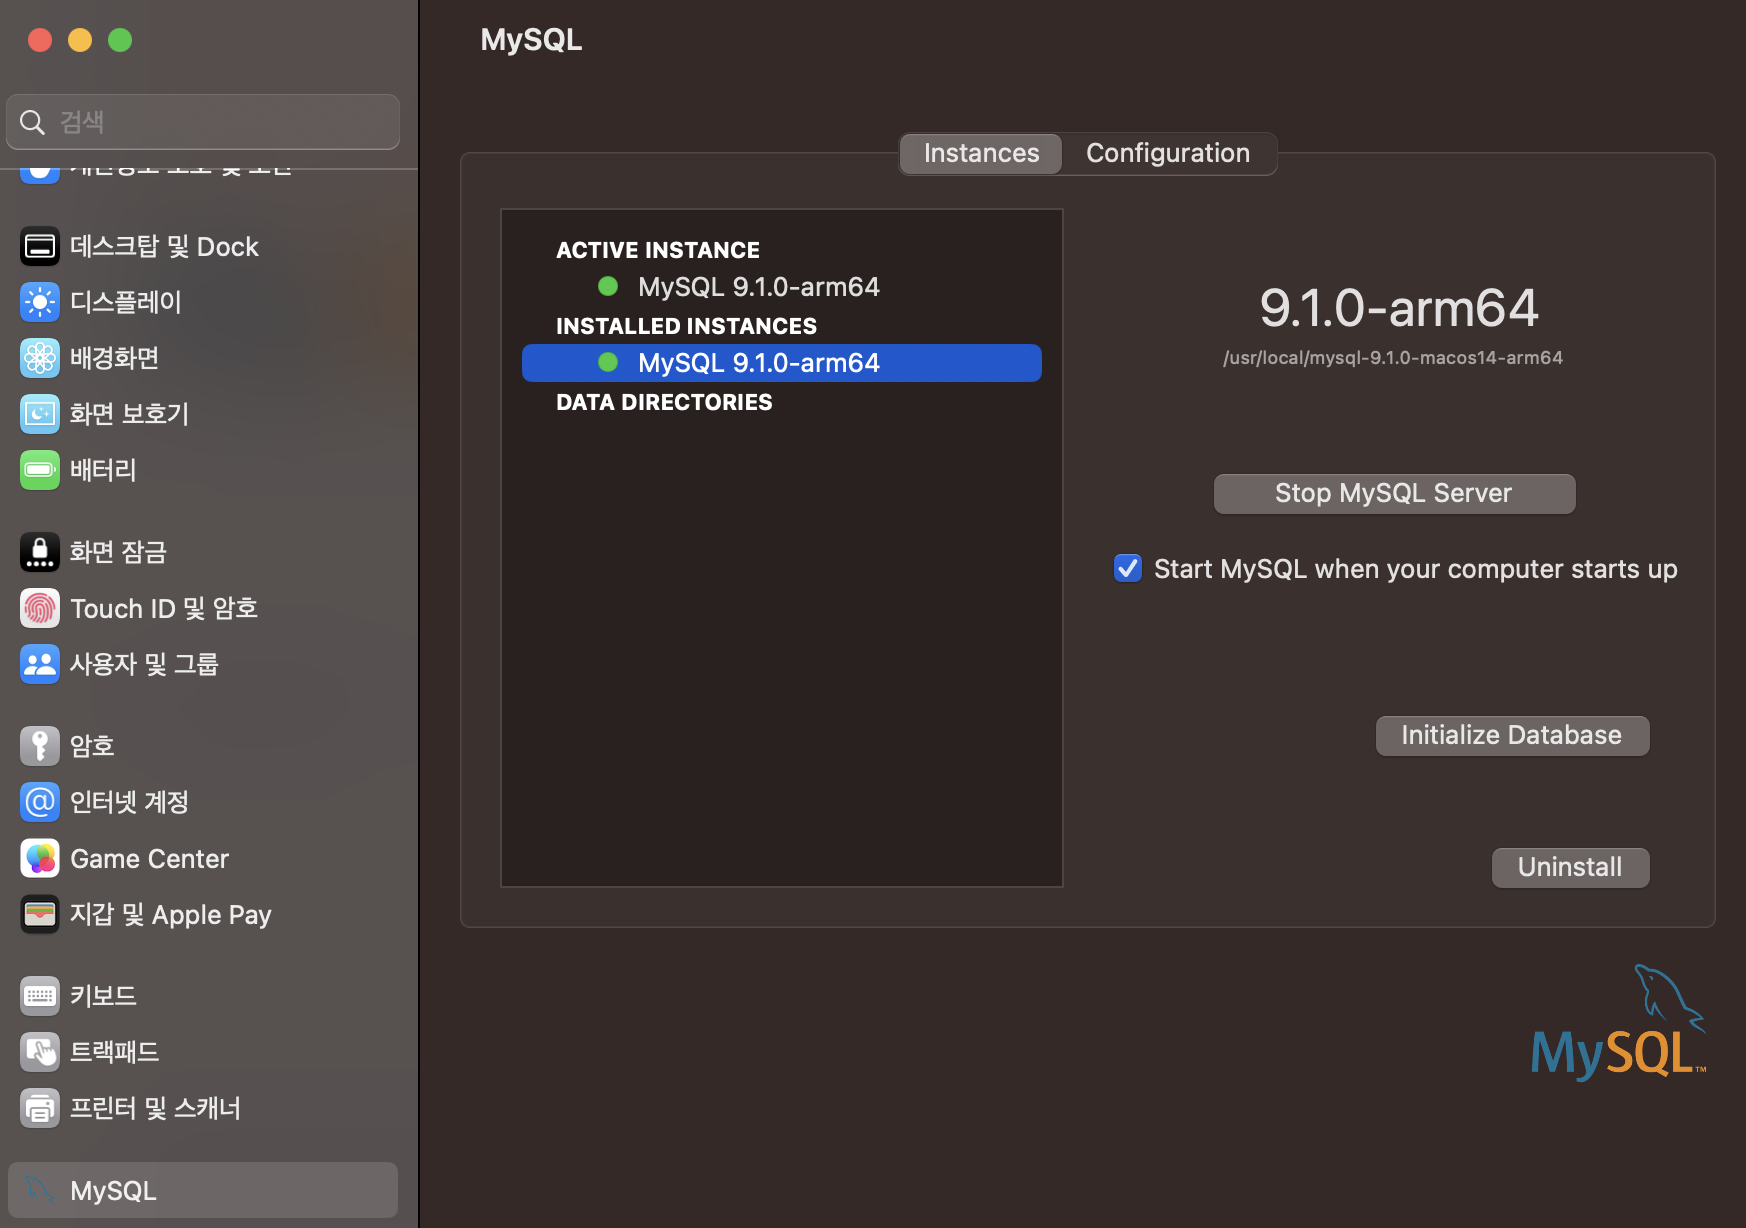Open the screen saver icon
Image resolution: width=1746 pixels, height=1228 pixels.
[x=40, y=414]
